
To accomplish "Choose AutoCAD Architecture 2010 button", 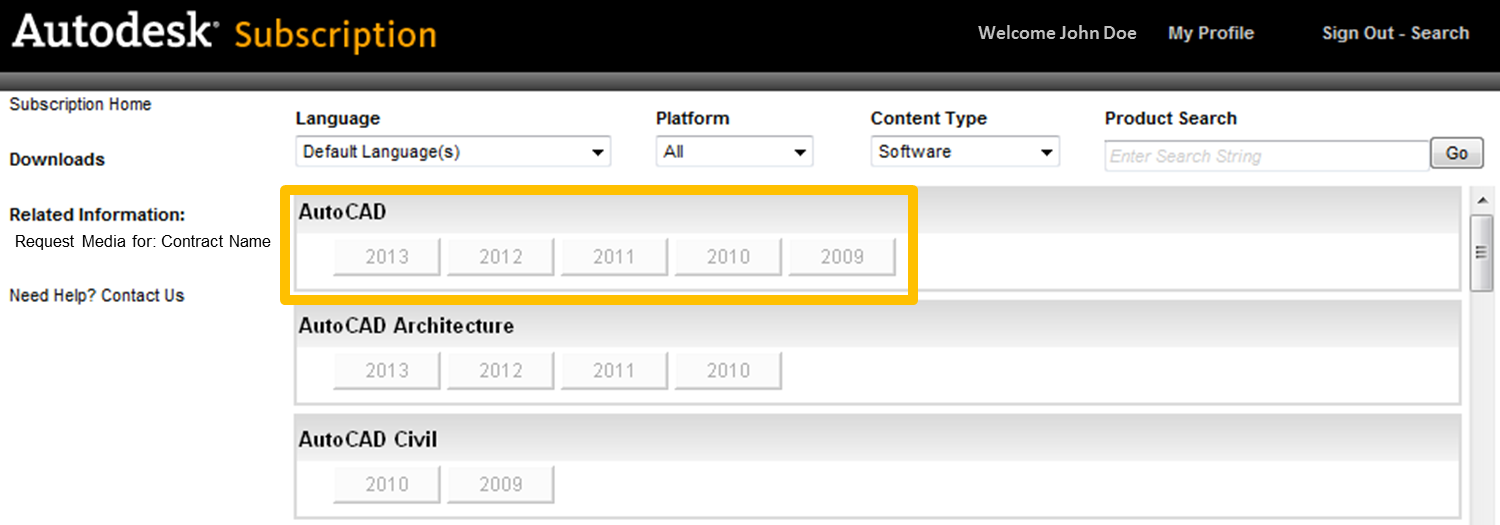I will (728, 371).
